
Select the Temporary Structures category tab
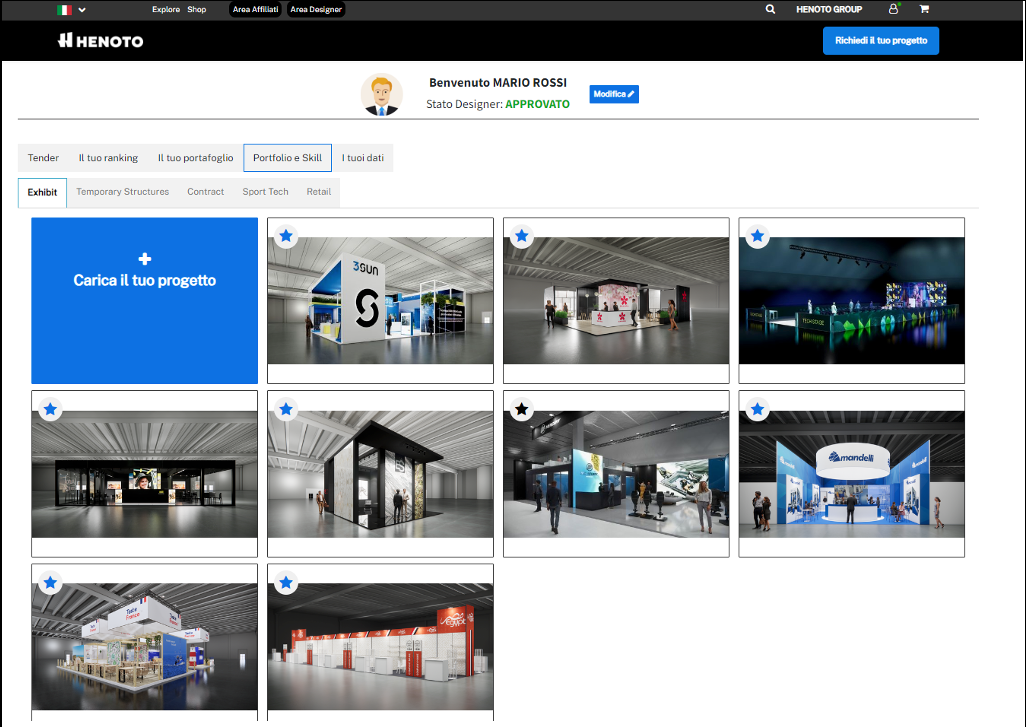click(x=122, y=192)
